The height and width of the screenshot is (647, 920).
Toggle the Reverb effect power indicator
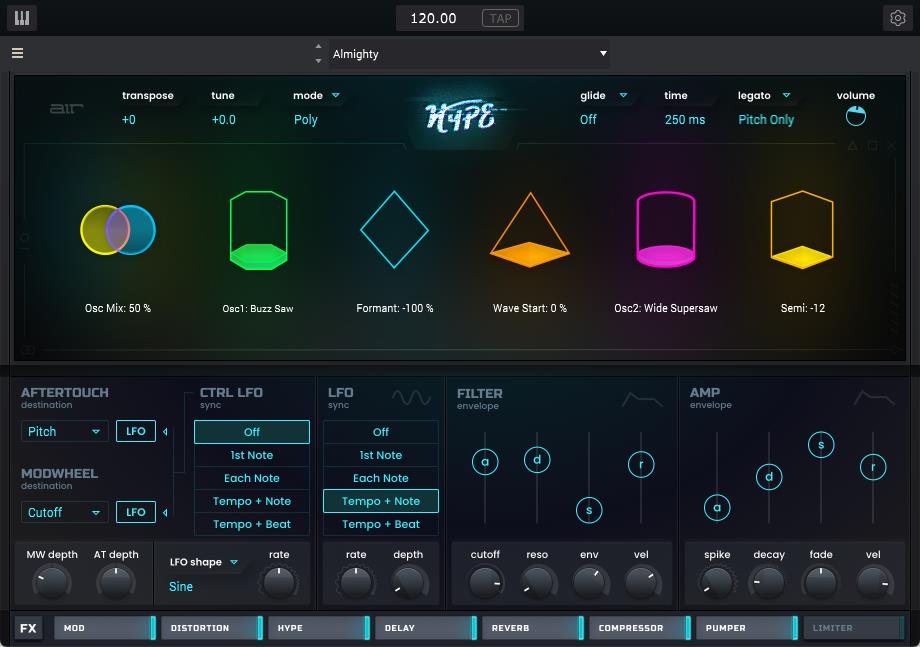tap(580, 628)
